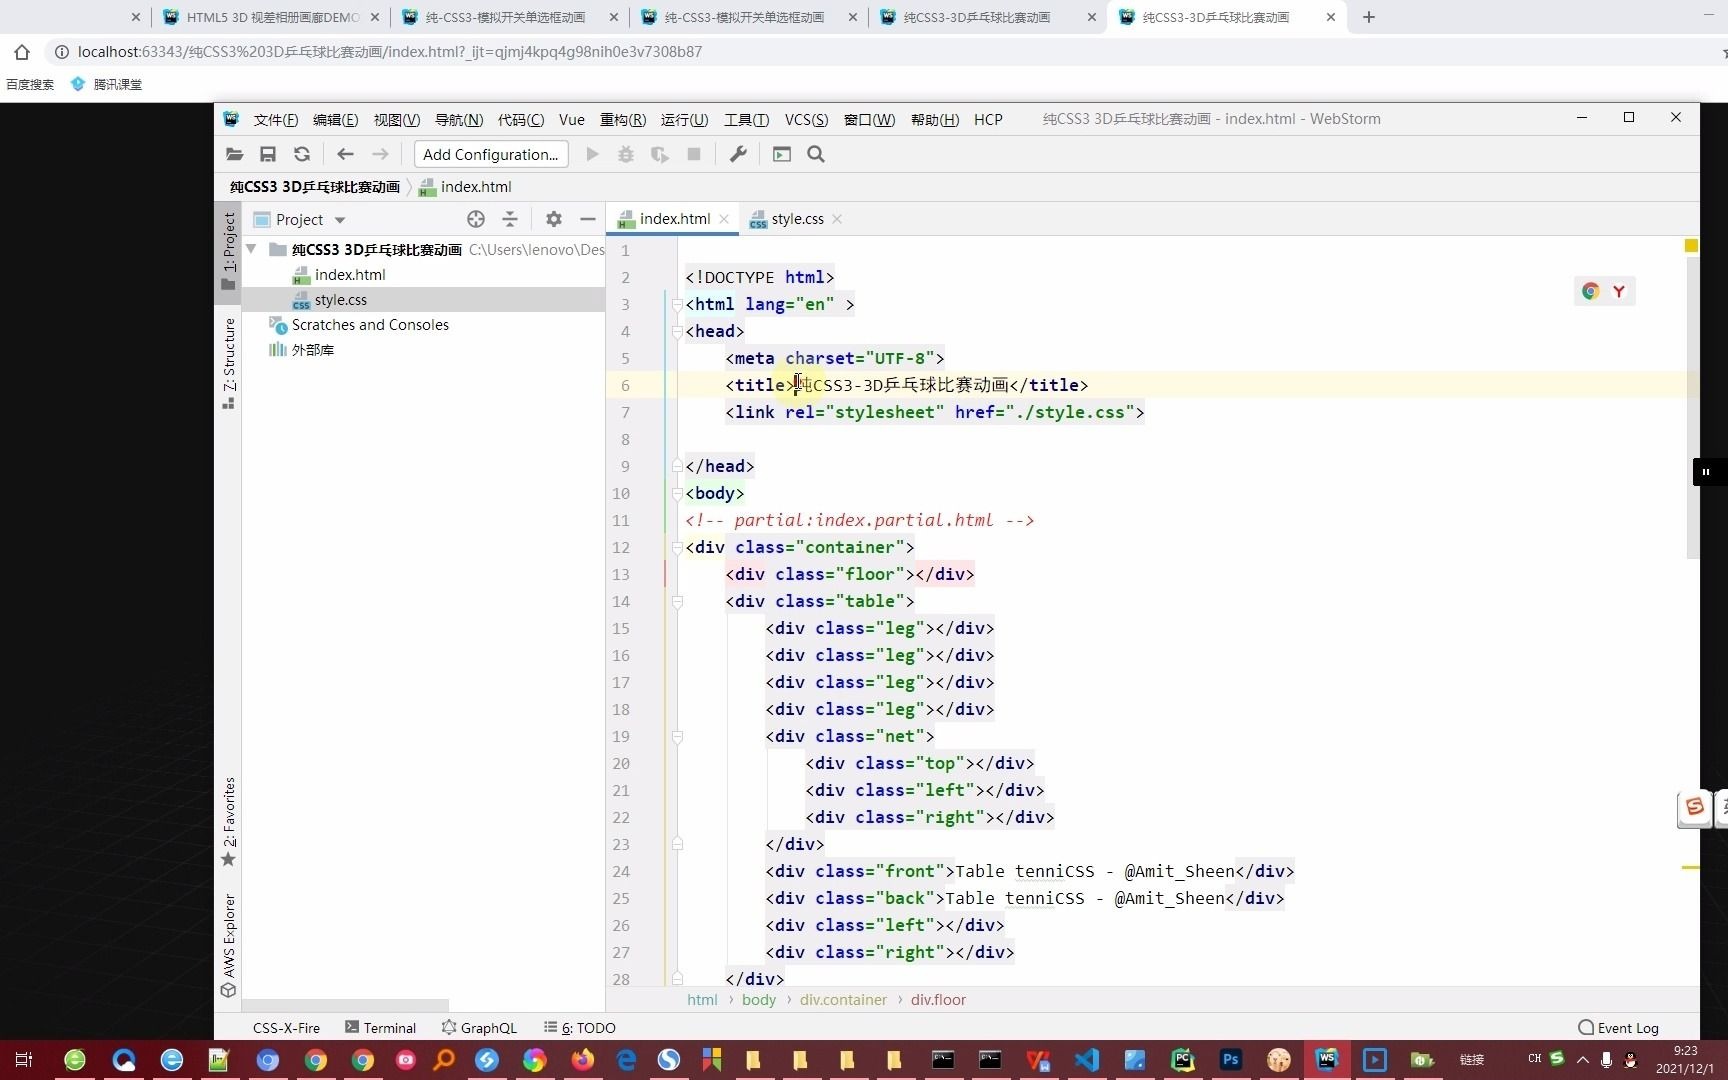Screen dimensions: 1728x1080
Task: Toggle the Z: Structure tool window
Action: (229, 362)
